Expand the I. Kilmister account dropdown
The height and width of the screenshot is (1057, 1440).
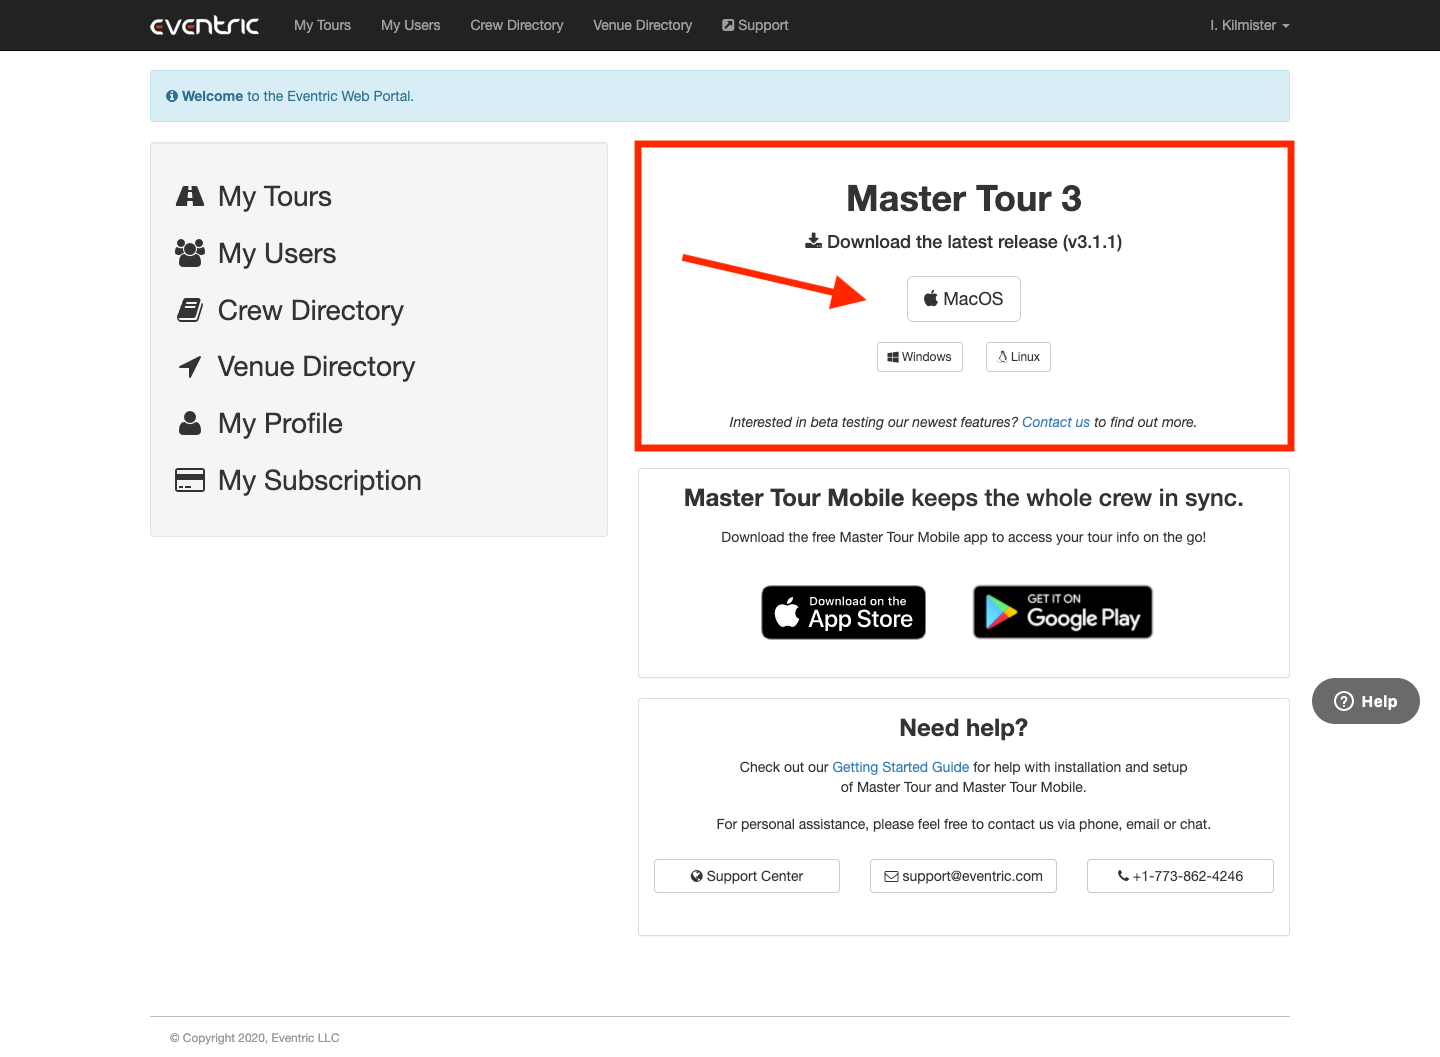1249,25
